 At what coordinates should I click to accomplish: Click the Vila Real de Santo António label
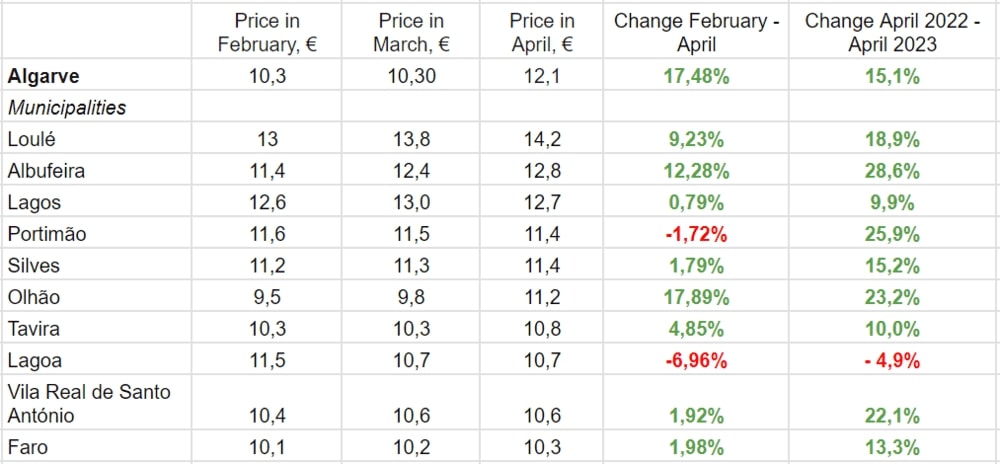(x=88, y=403)
